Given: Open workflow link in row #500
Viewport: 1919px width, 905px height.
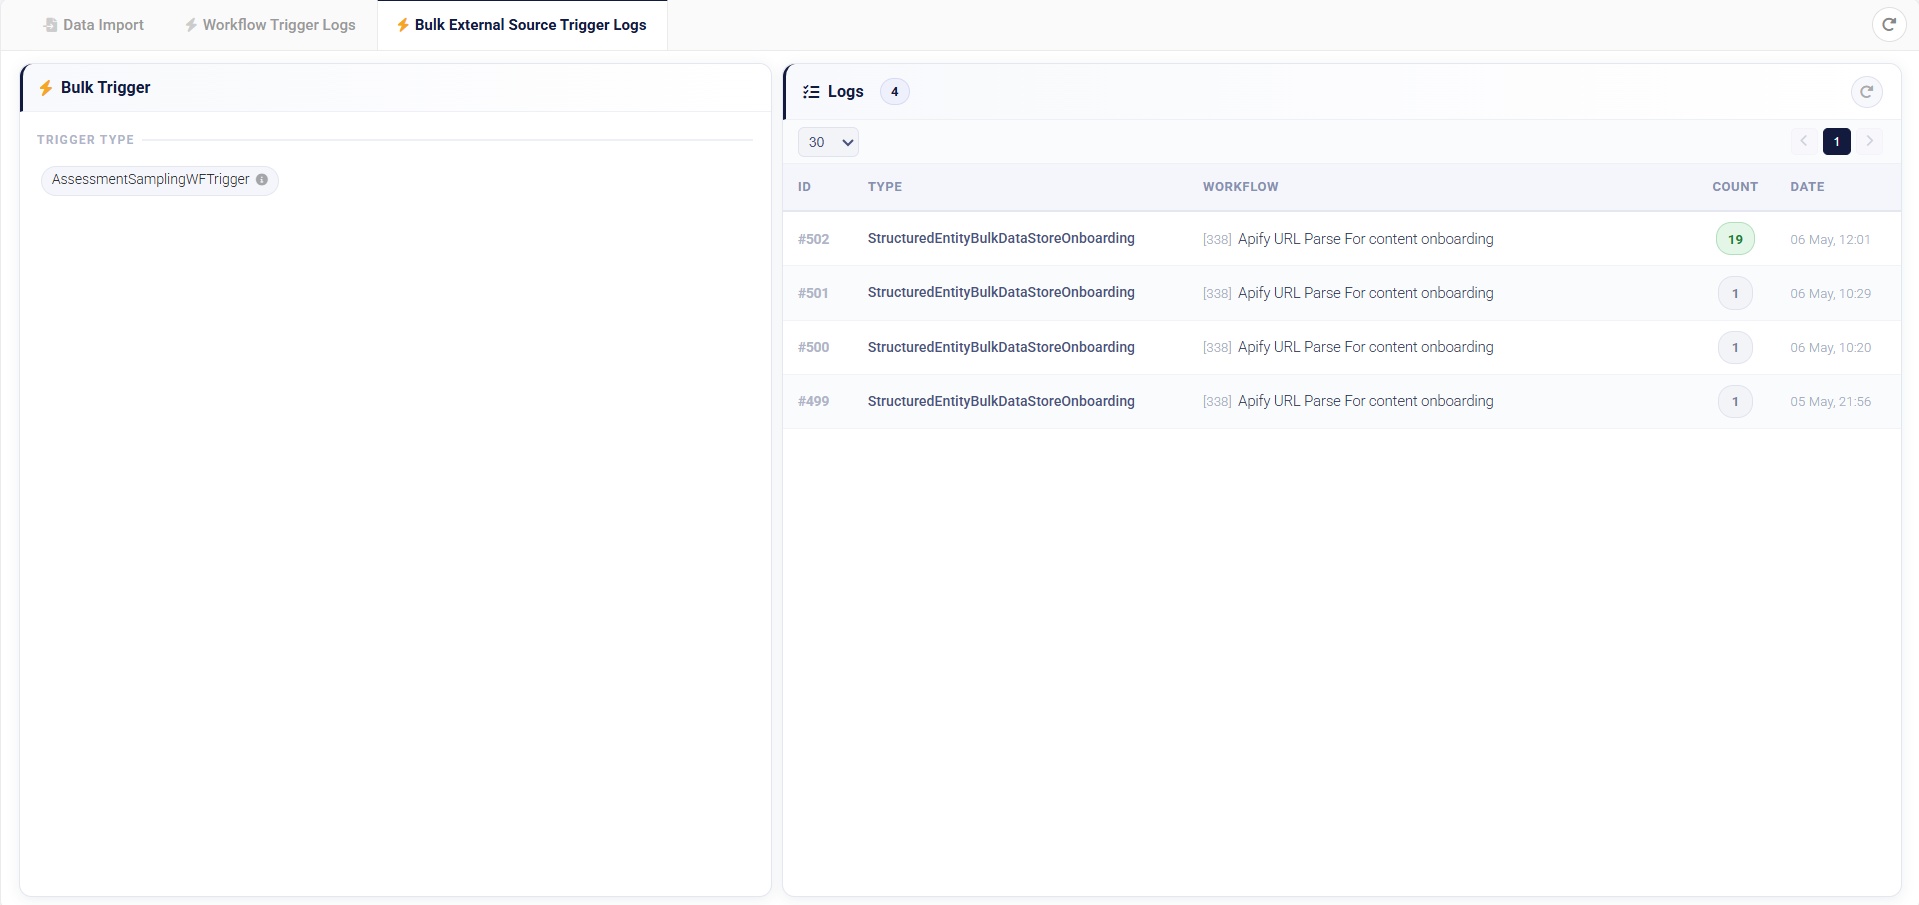Looking at the screenshot, I should (1348, 347).
